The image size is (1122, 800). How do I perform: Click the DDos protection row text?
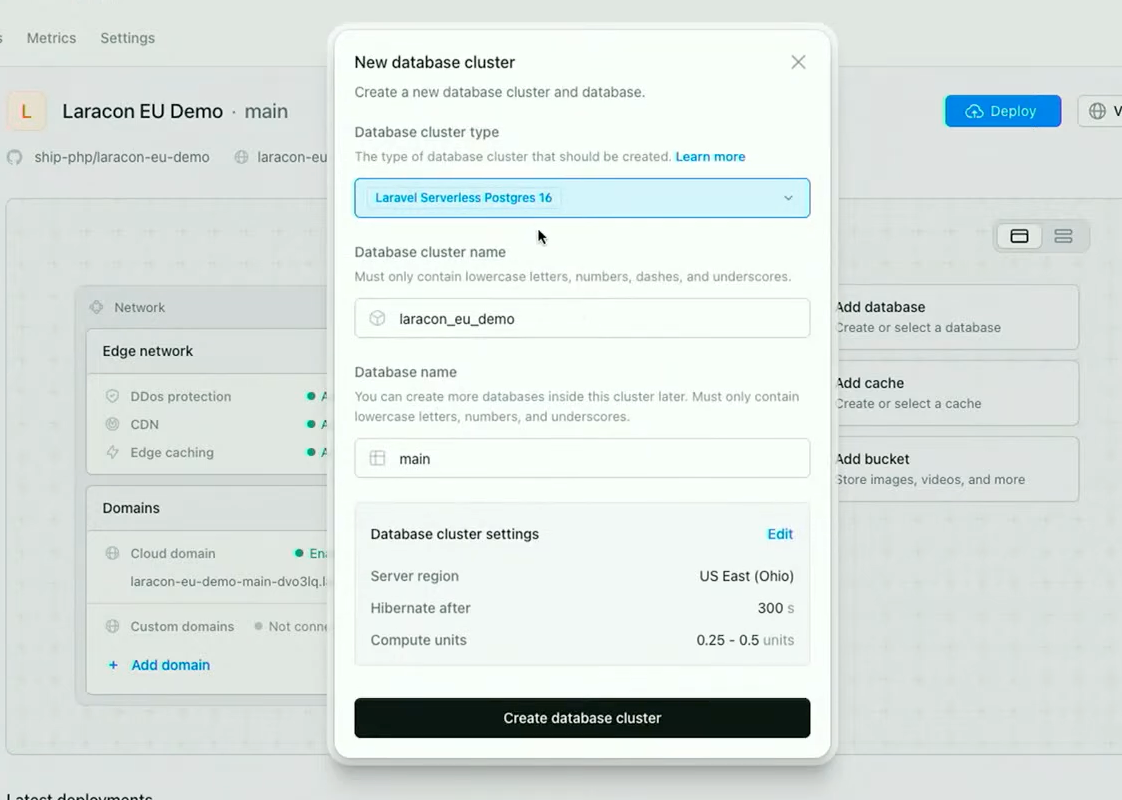(180, 396)
